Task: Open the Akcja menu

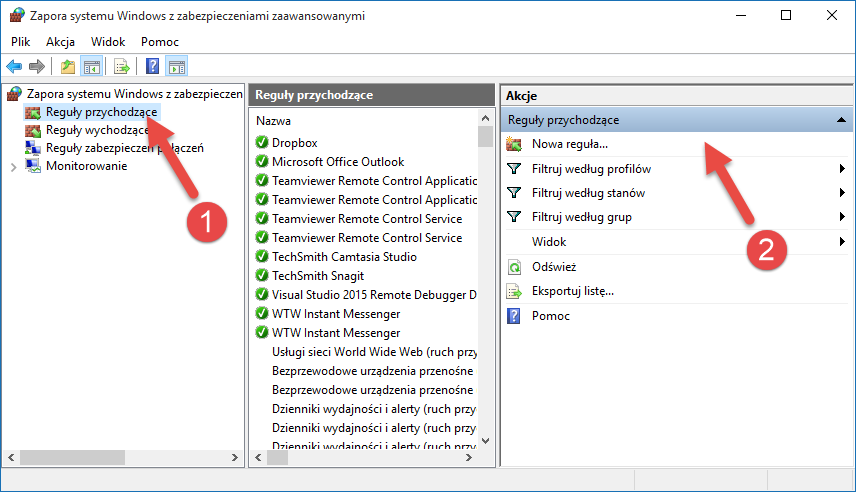Action: 60,42
